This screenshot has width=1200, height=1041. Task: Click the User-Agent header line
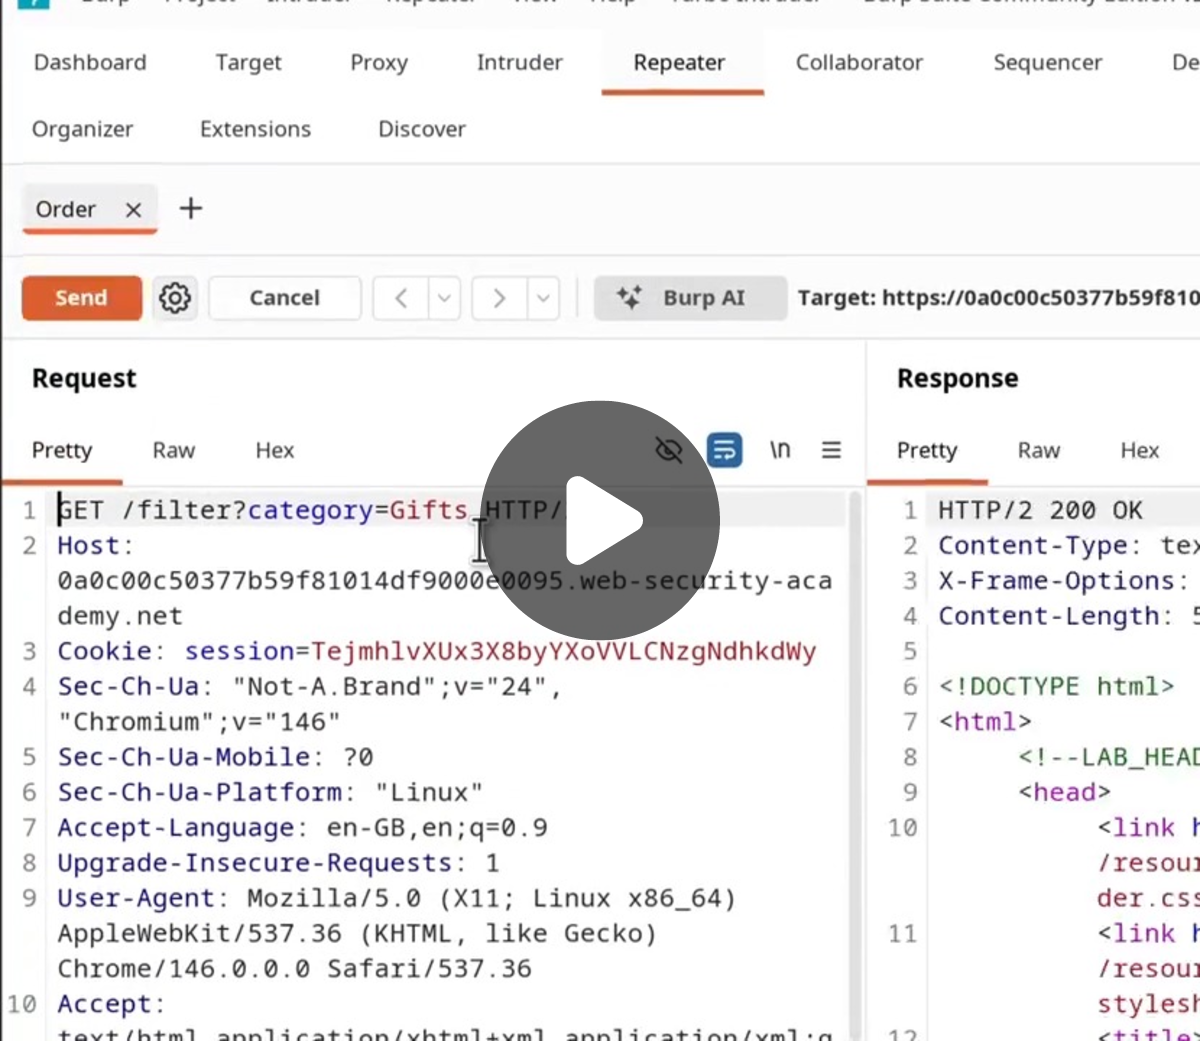397,933
